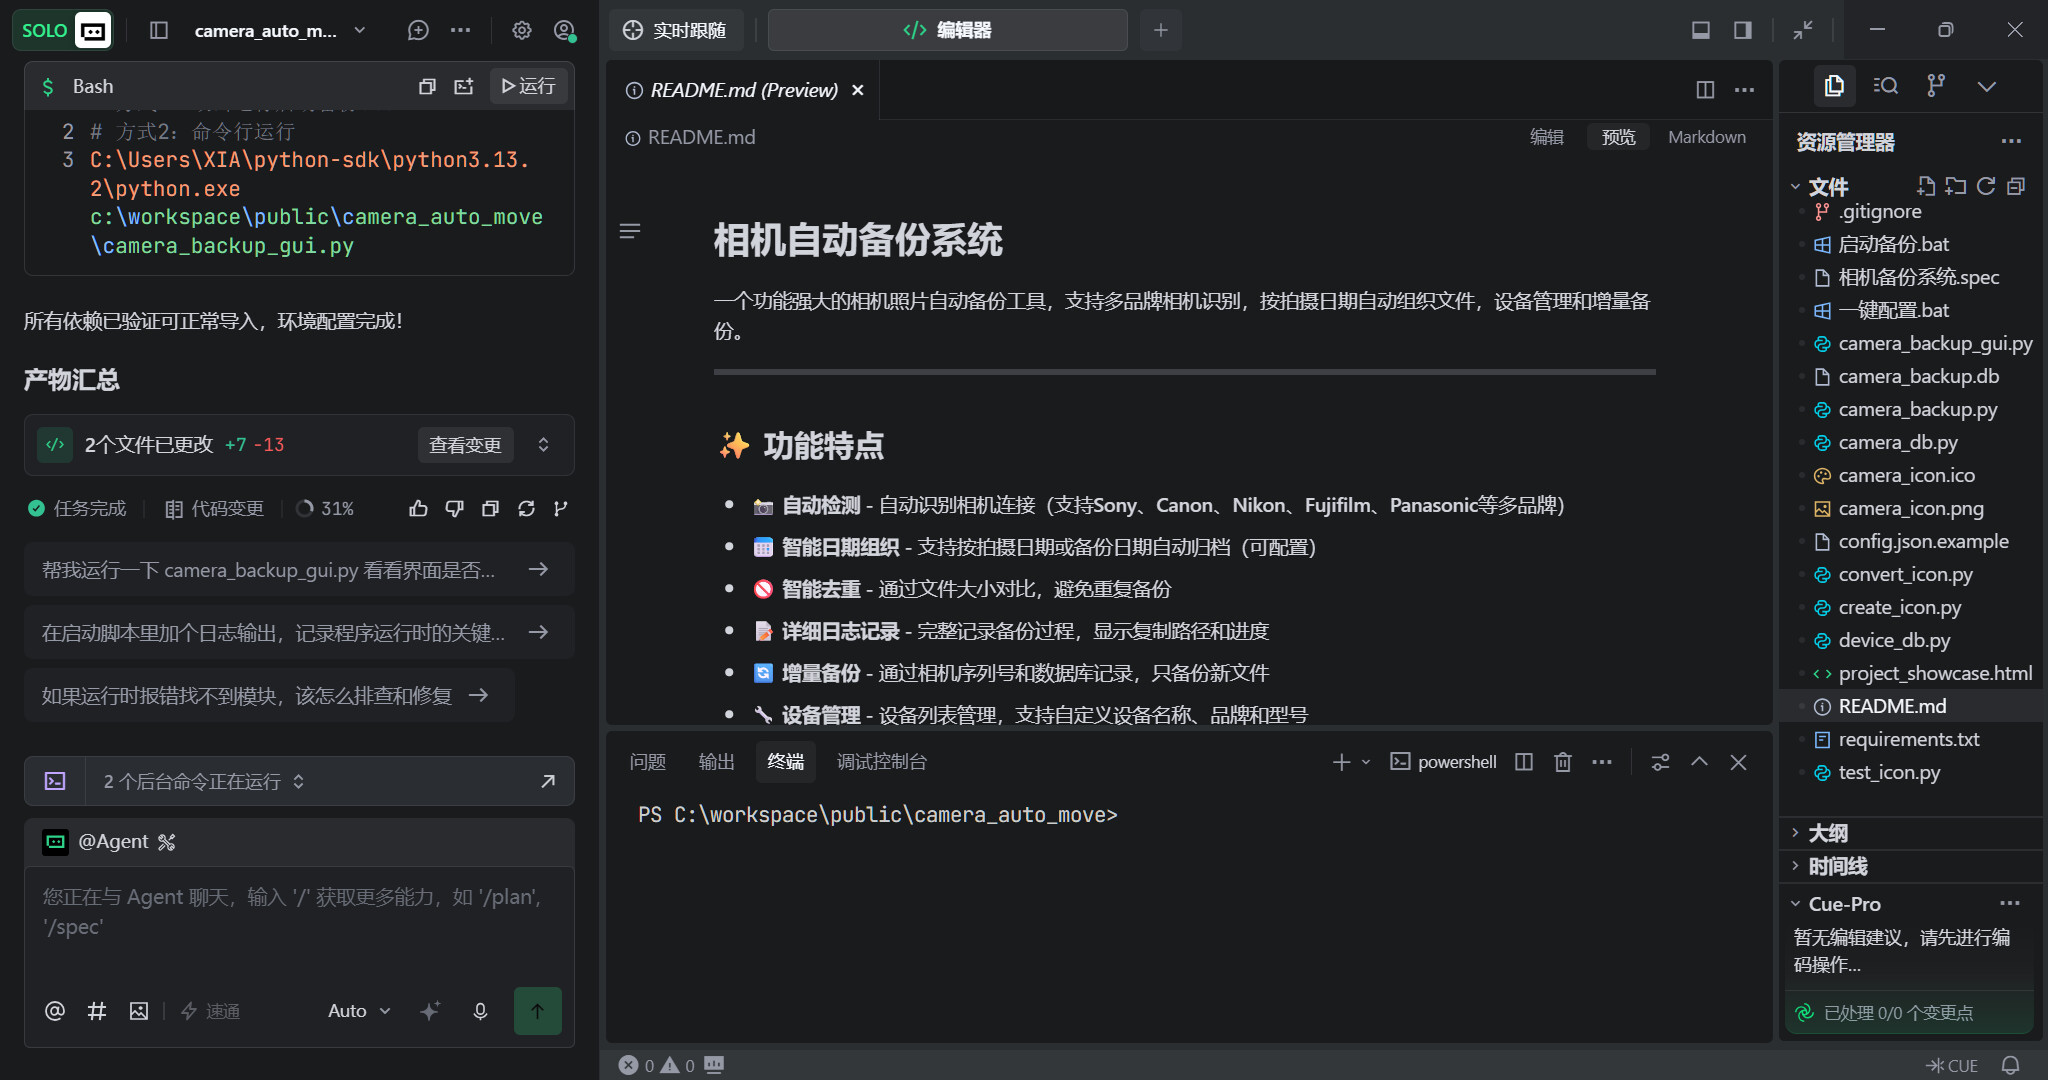Start a new chat session

(x=418, y=30)
